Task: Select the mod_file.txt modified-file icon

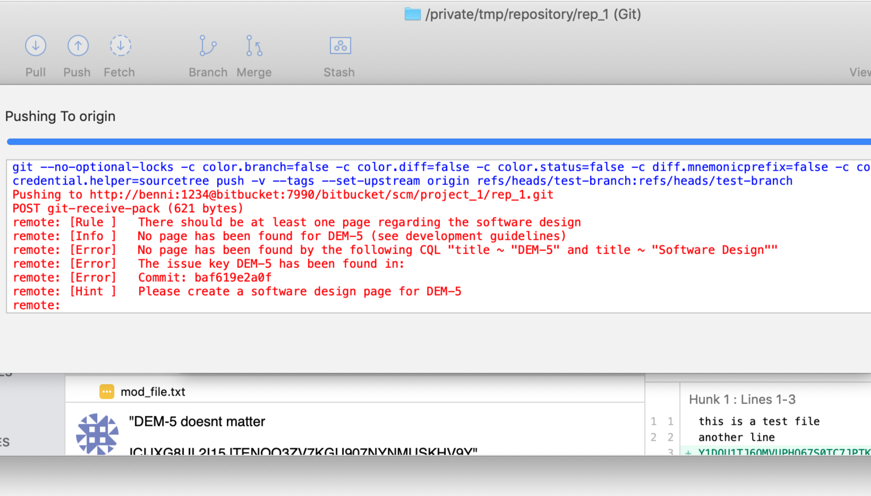Action: 106,392
